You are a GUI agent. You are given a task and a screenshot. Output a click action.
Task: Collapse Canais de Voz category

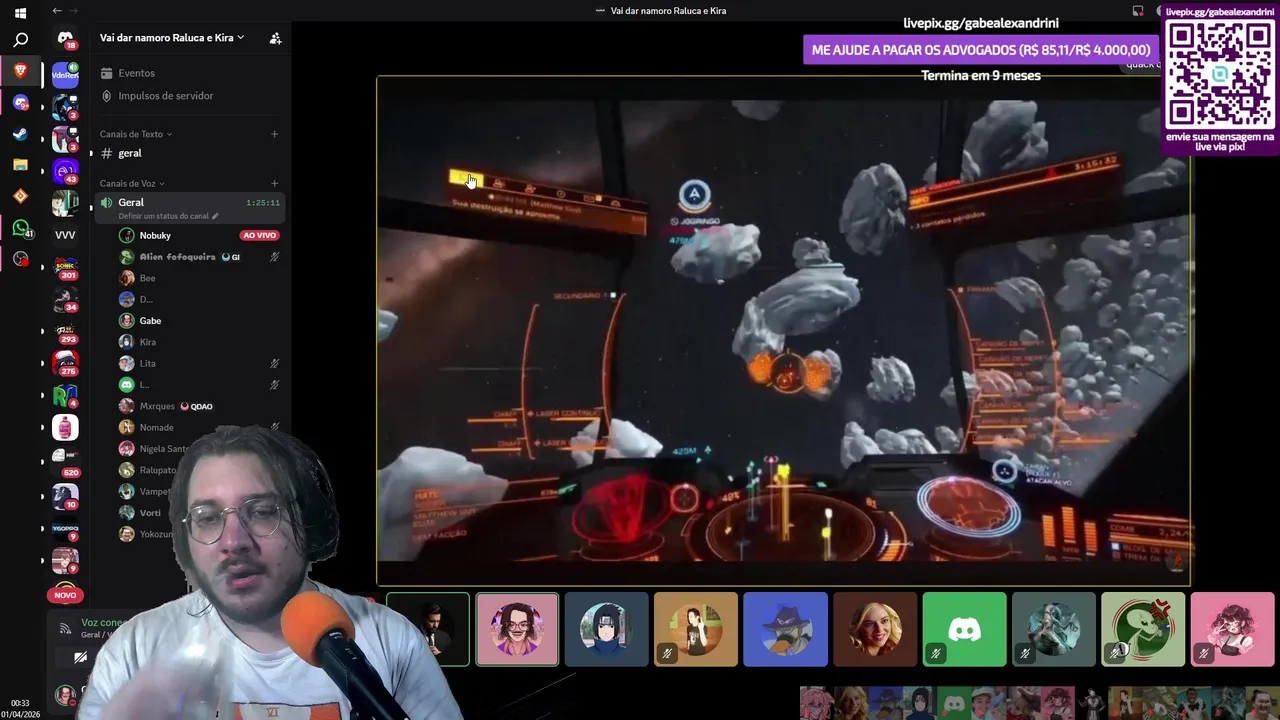pyautogui.click(x=132, y=183)
